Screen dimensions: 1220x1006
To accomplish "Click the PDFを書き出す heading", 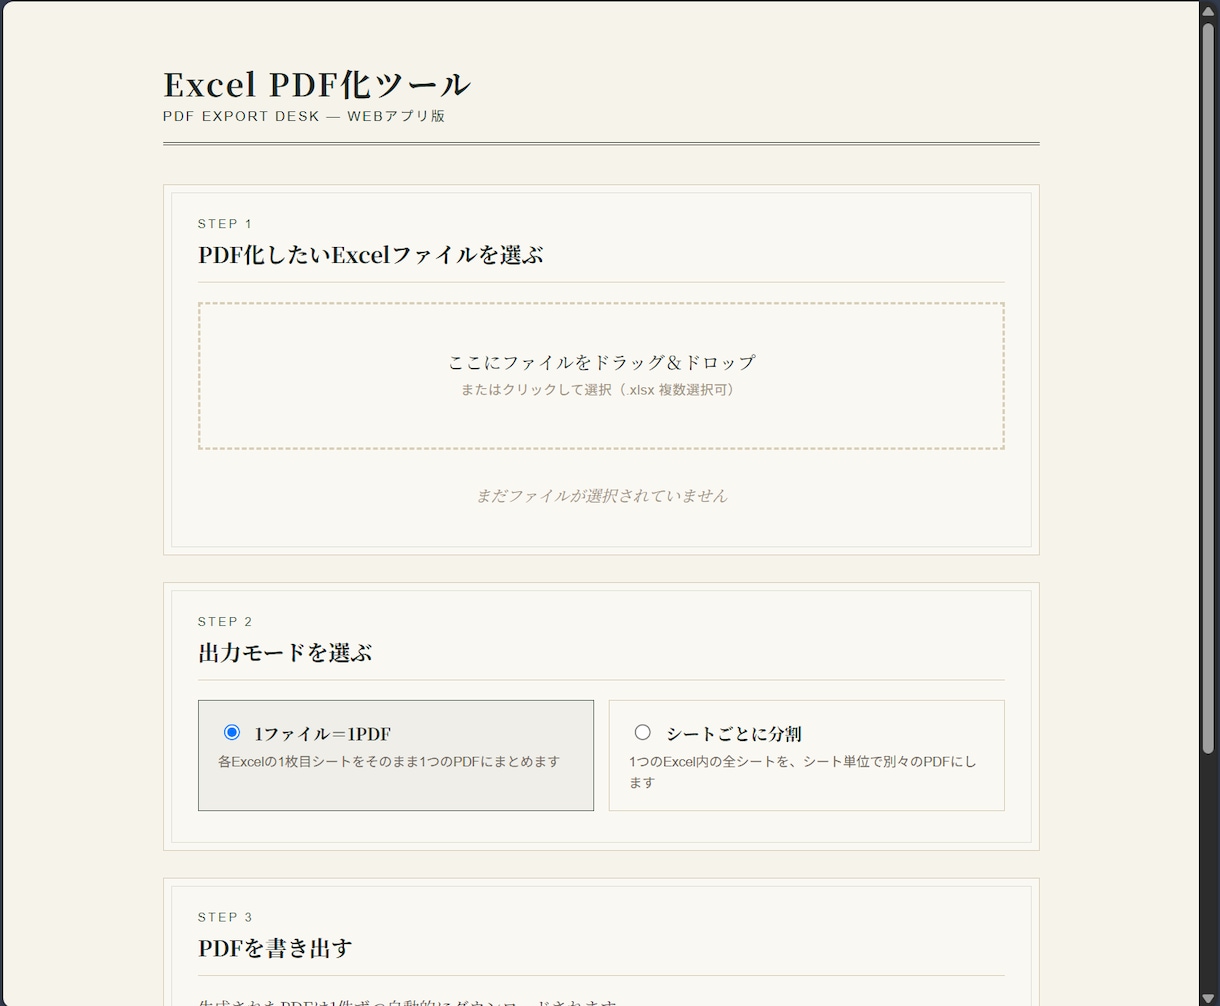I will click(275, 947).
